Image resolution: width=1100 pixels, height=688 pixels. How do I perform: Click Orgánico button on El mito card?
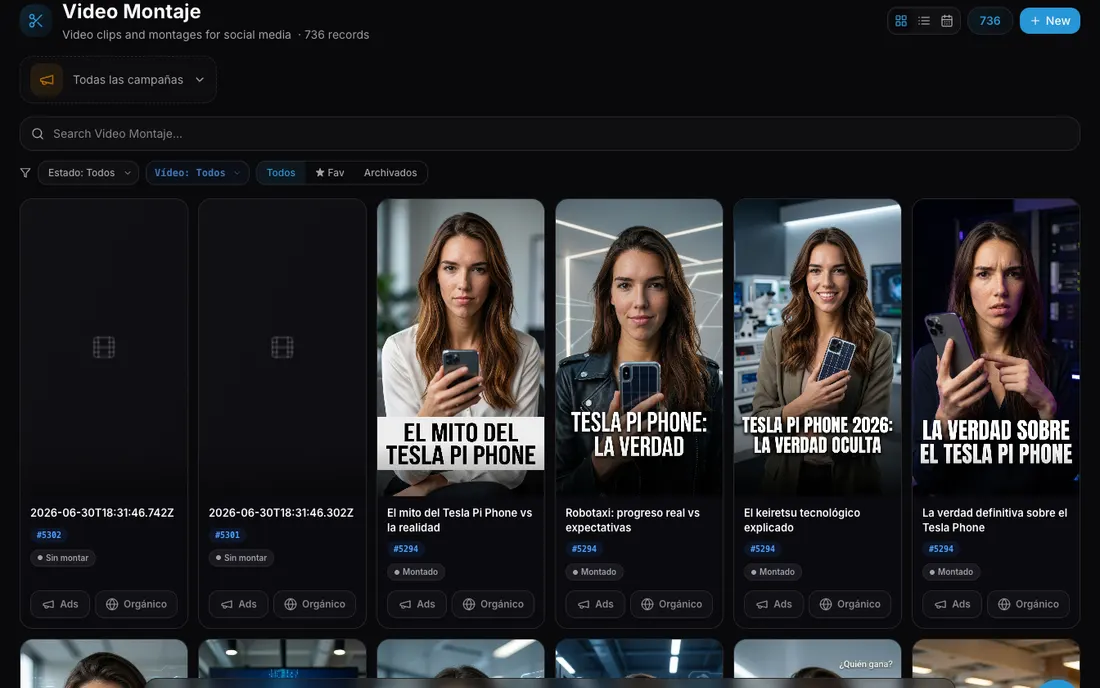(493, 604)
